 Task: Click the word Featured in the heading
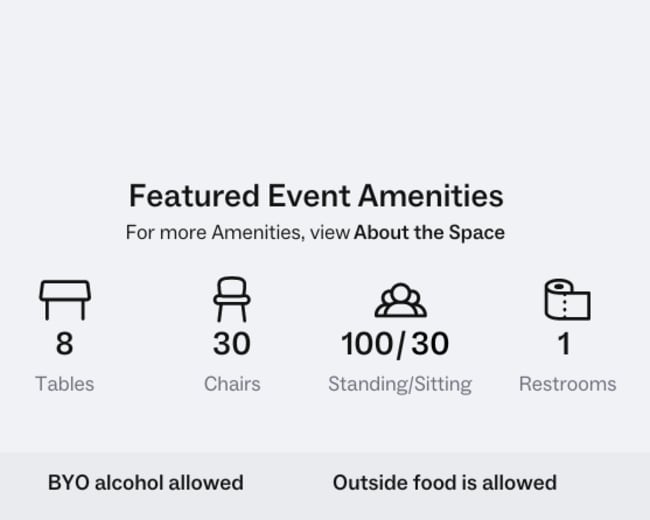(194, 196)
